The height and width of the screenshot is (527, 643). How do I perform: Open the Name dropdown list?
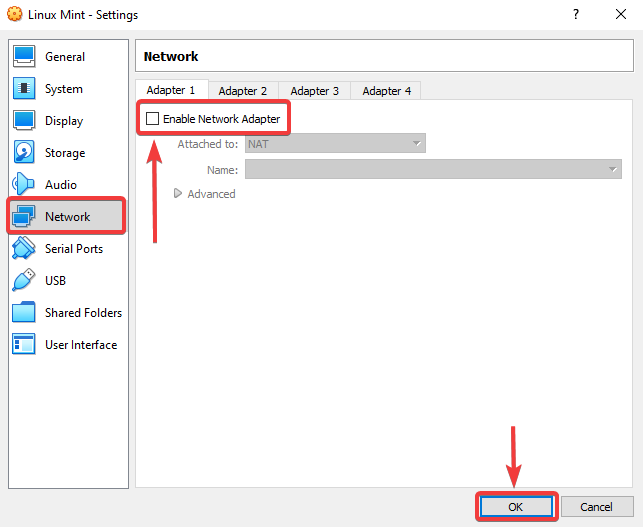pyautogui.click(x=433, y=169)
